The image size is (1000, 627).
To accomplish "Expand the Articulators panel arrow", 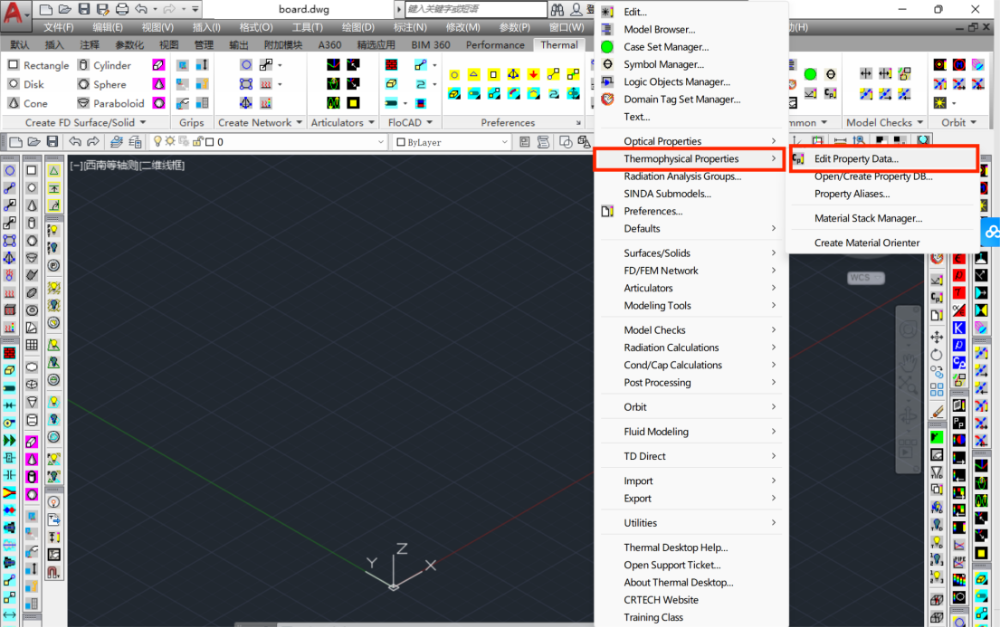I will pos(371,122).
